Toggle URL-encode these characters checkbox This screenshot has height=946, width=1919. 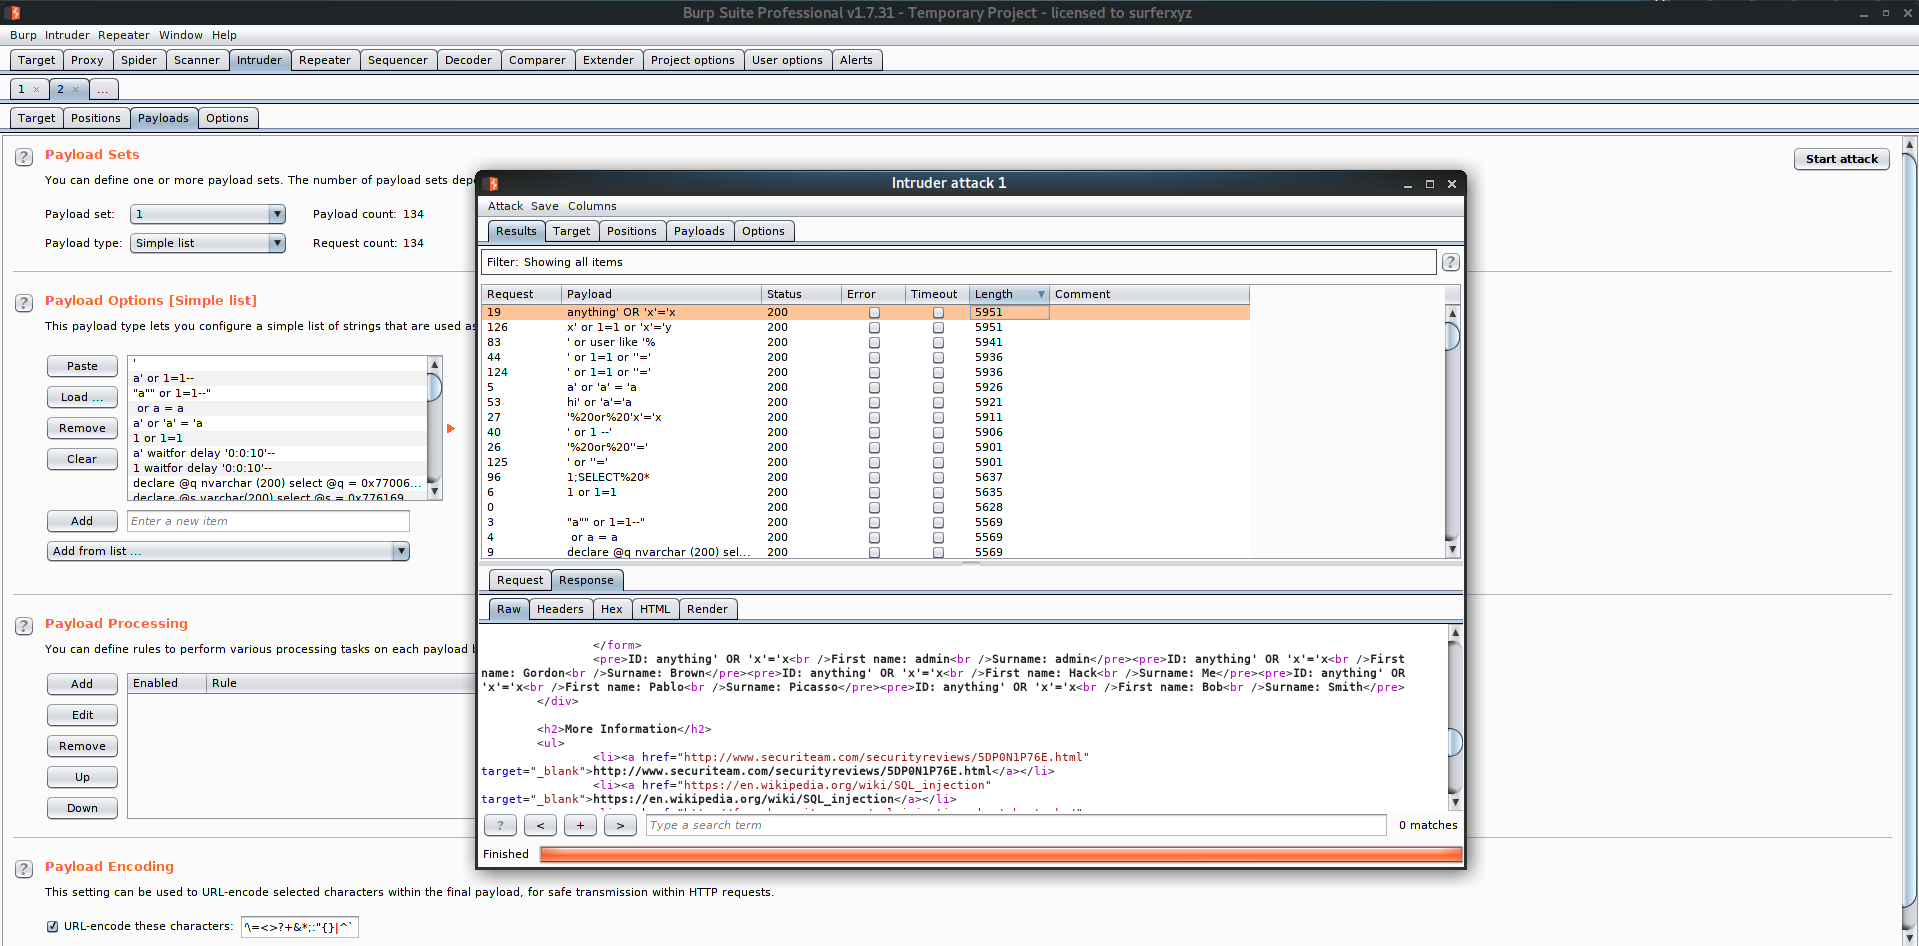[53, 926]
